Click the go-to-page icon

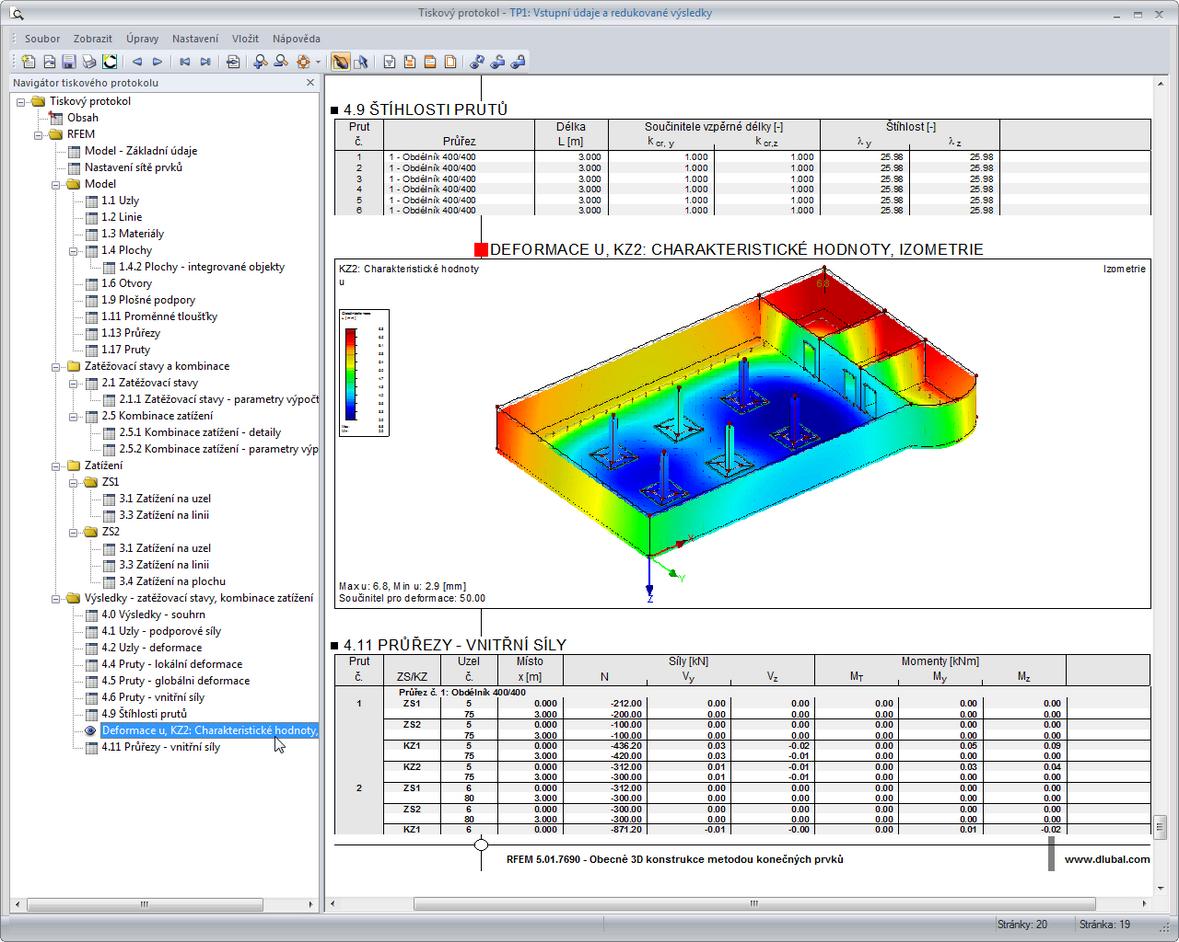tap(233, 62)
